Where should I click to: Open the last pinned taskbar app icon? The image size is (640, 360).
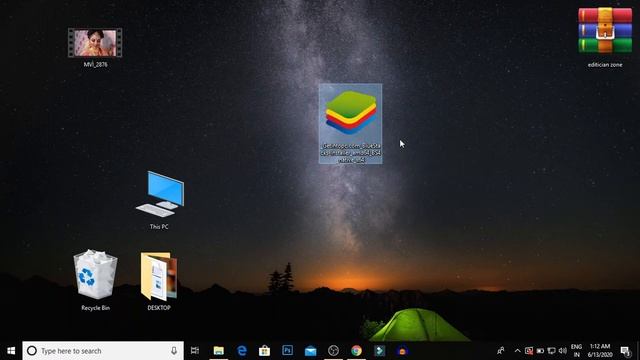[x=402, y=351]
